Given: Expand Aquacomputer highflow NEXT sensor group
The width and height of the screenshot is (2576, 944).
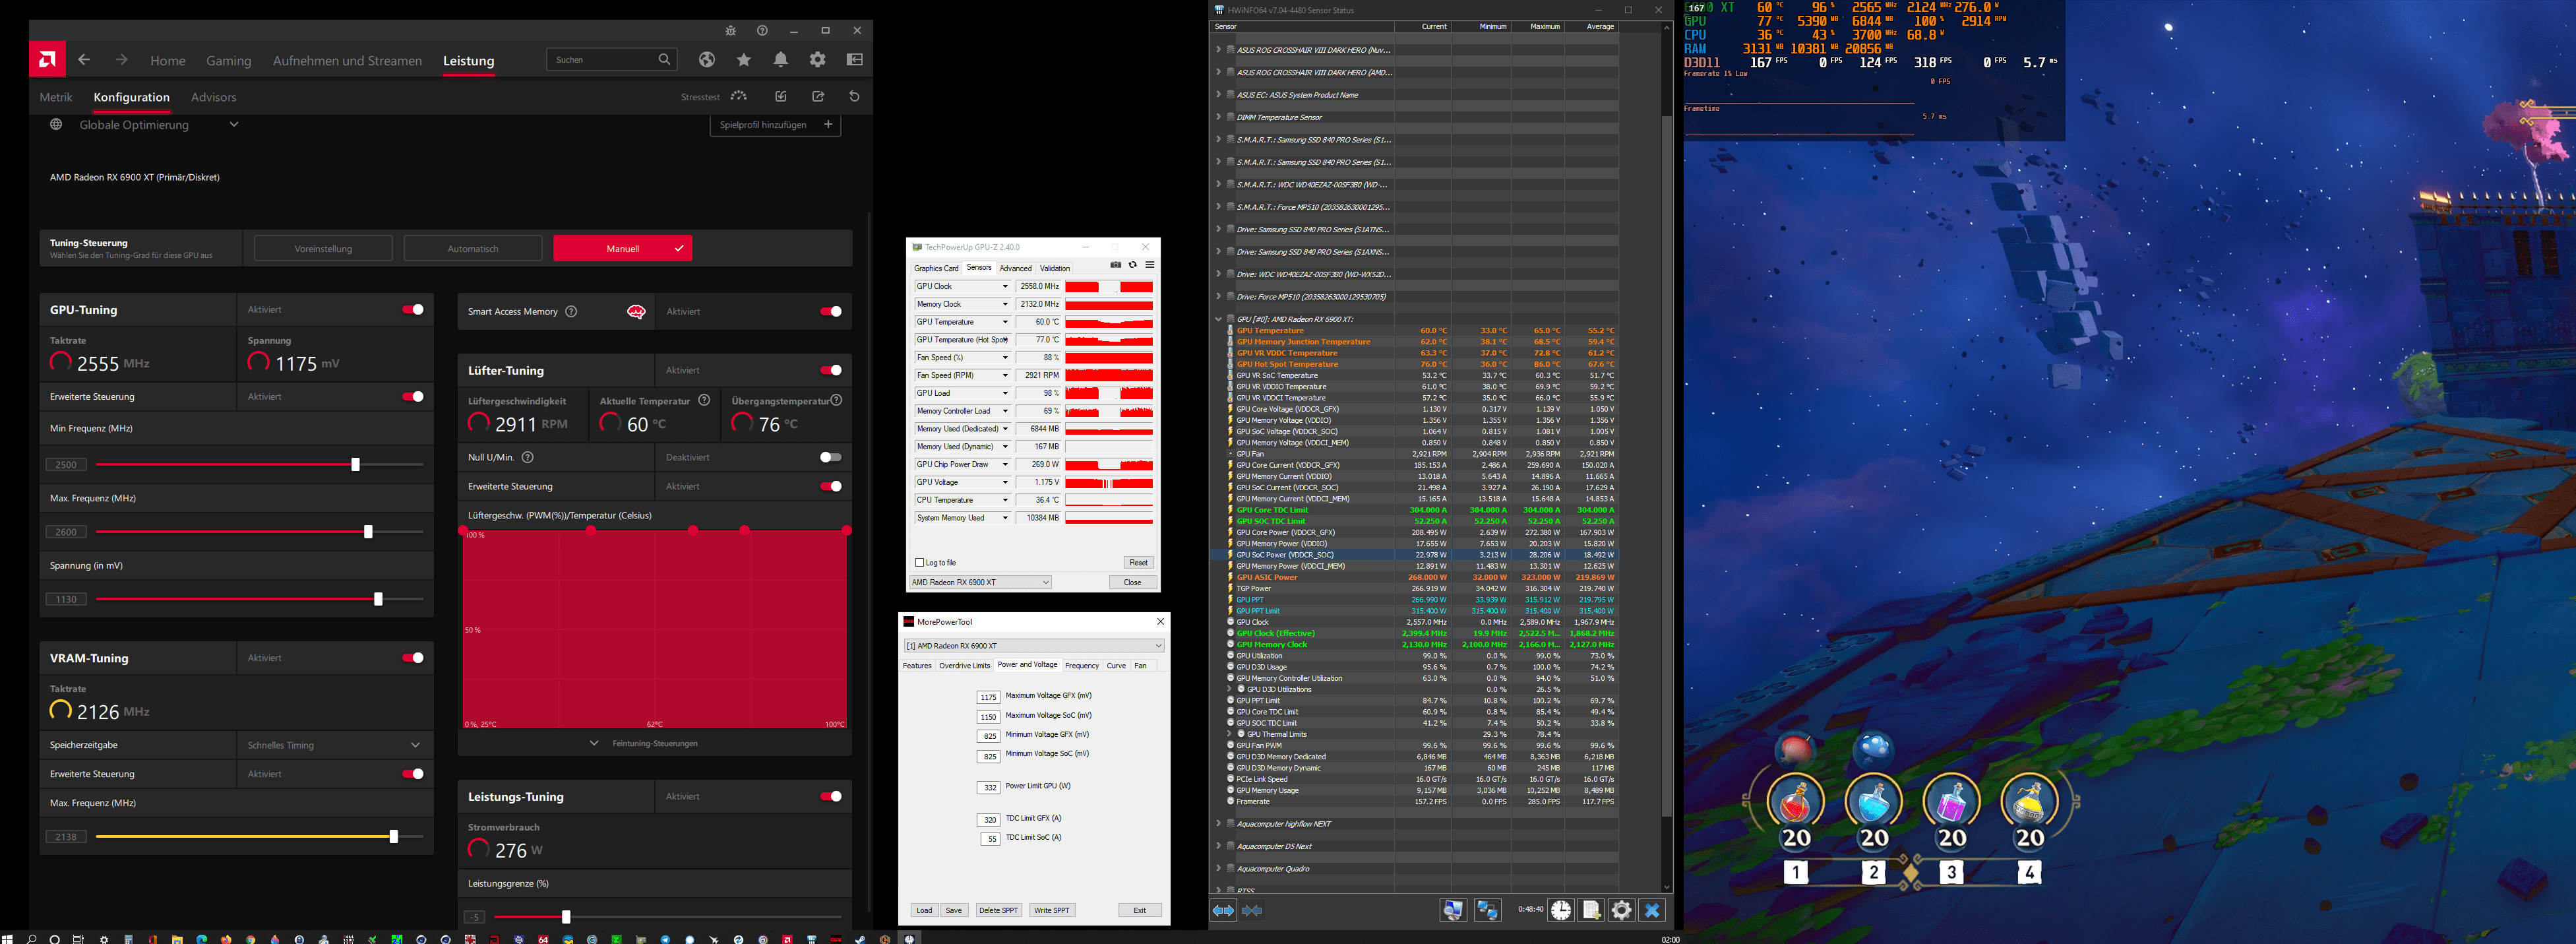Looking at the screenshot, I should 1218,824.
